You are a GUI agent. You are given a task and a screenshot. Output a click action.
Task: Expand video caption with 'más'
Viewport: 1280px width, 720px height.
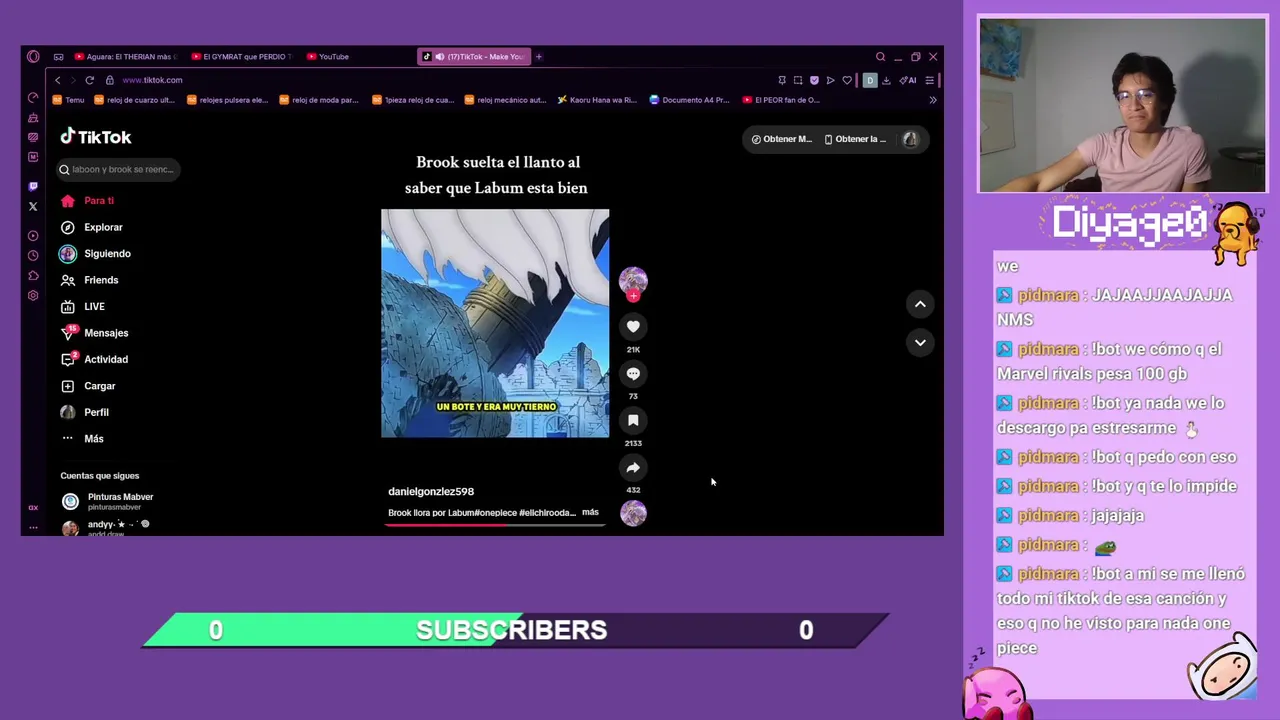pyautogui.click(x=590, y=512)
